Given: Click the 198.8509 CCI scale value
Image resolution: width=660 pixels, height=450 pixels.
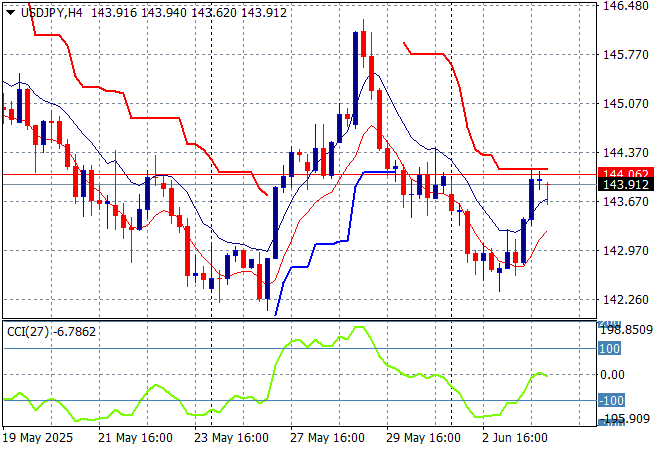Looking at the screenshot, I should coord(626,329).
